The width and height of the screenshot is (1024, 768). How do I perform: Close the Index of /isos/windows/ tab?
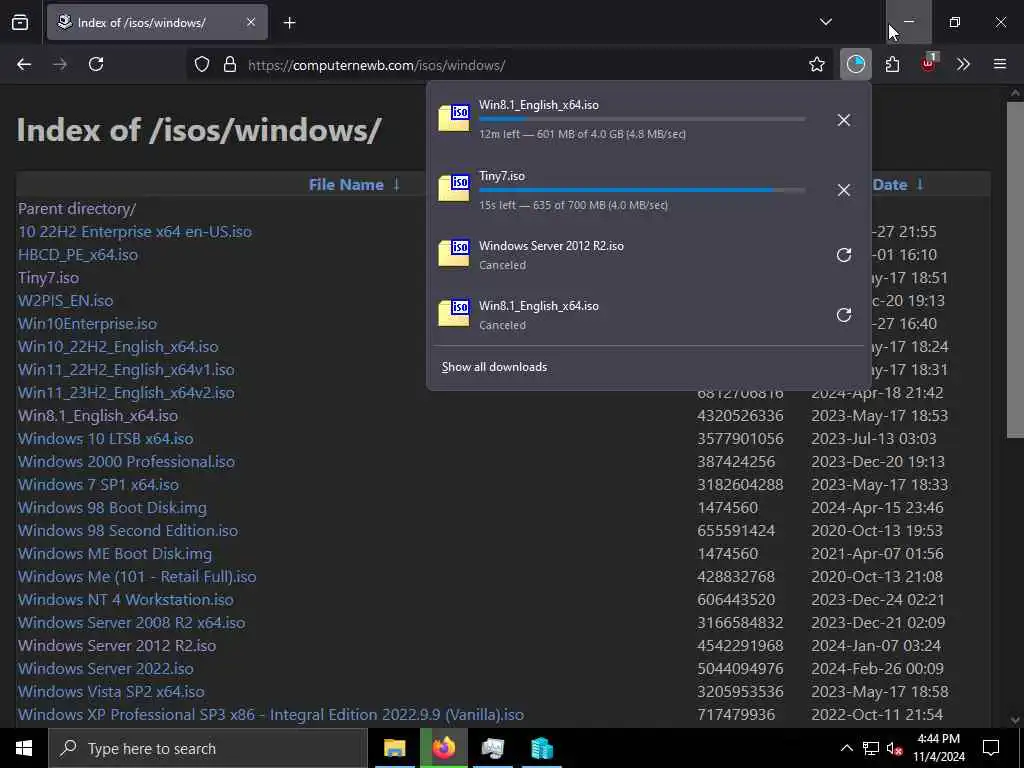click(x=251, y=22)
